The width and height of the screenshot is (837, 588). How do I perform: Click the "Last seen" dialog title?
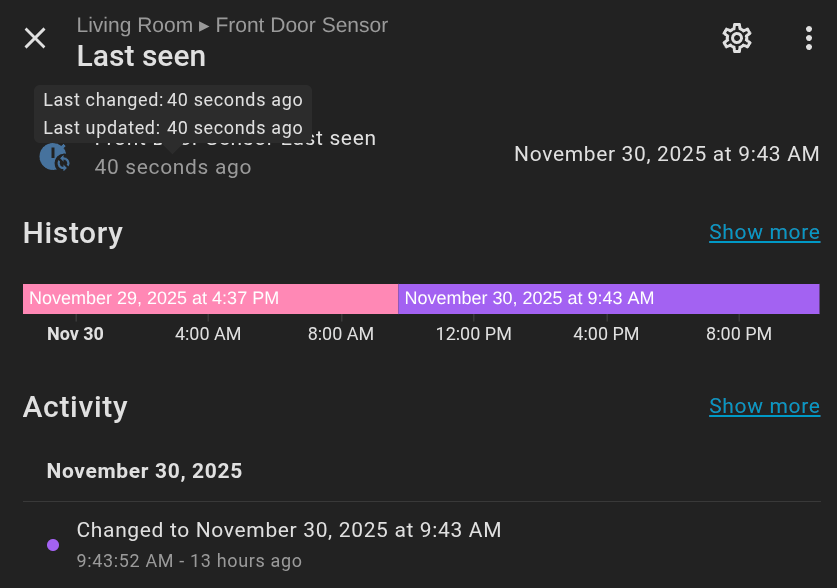pyautogui.click(x=141, y=57)
